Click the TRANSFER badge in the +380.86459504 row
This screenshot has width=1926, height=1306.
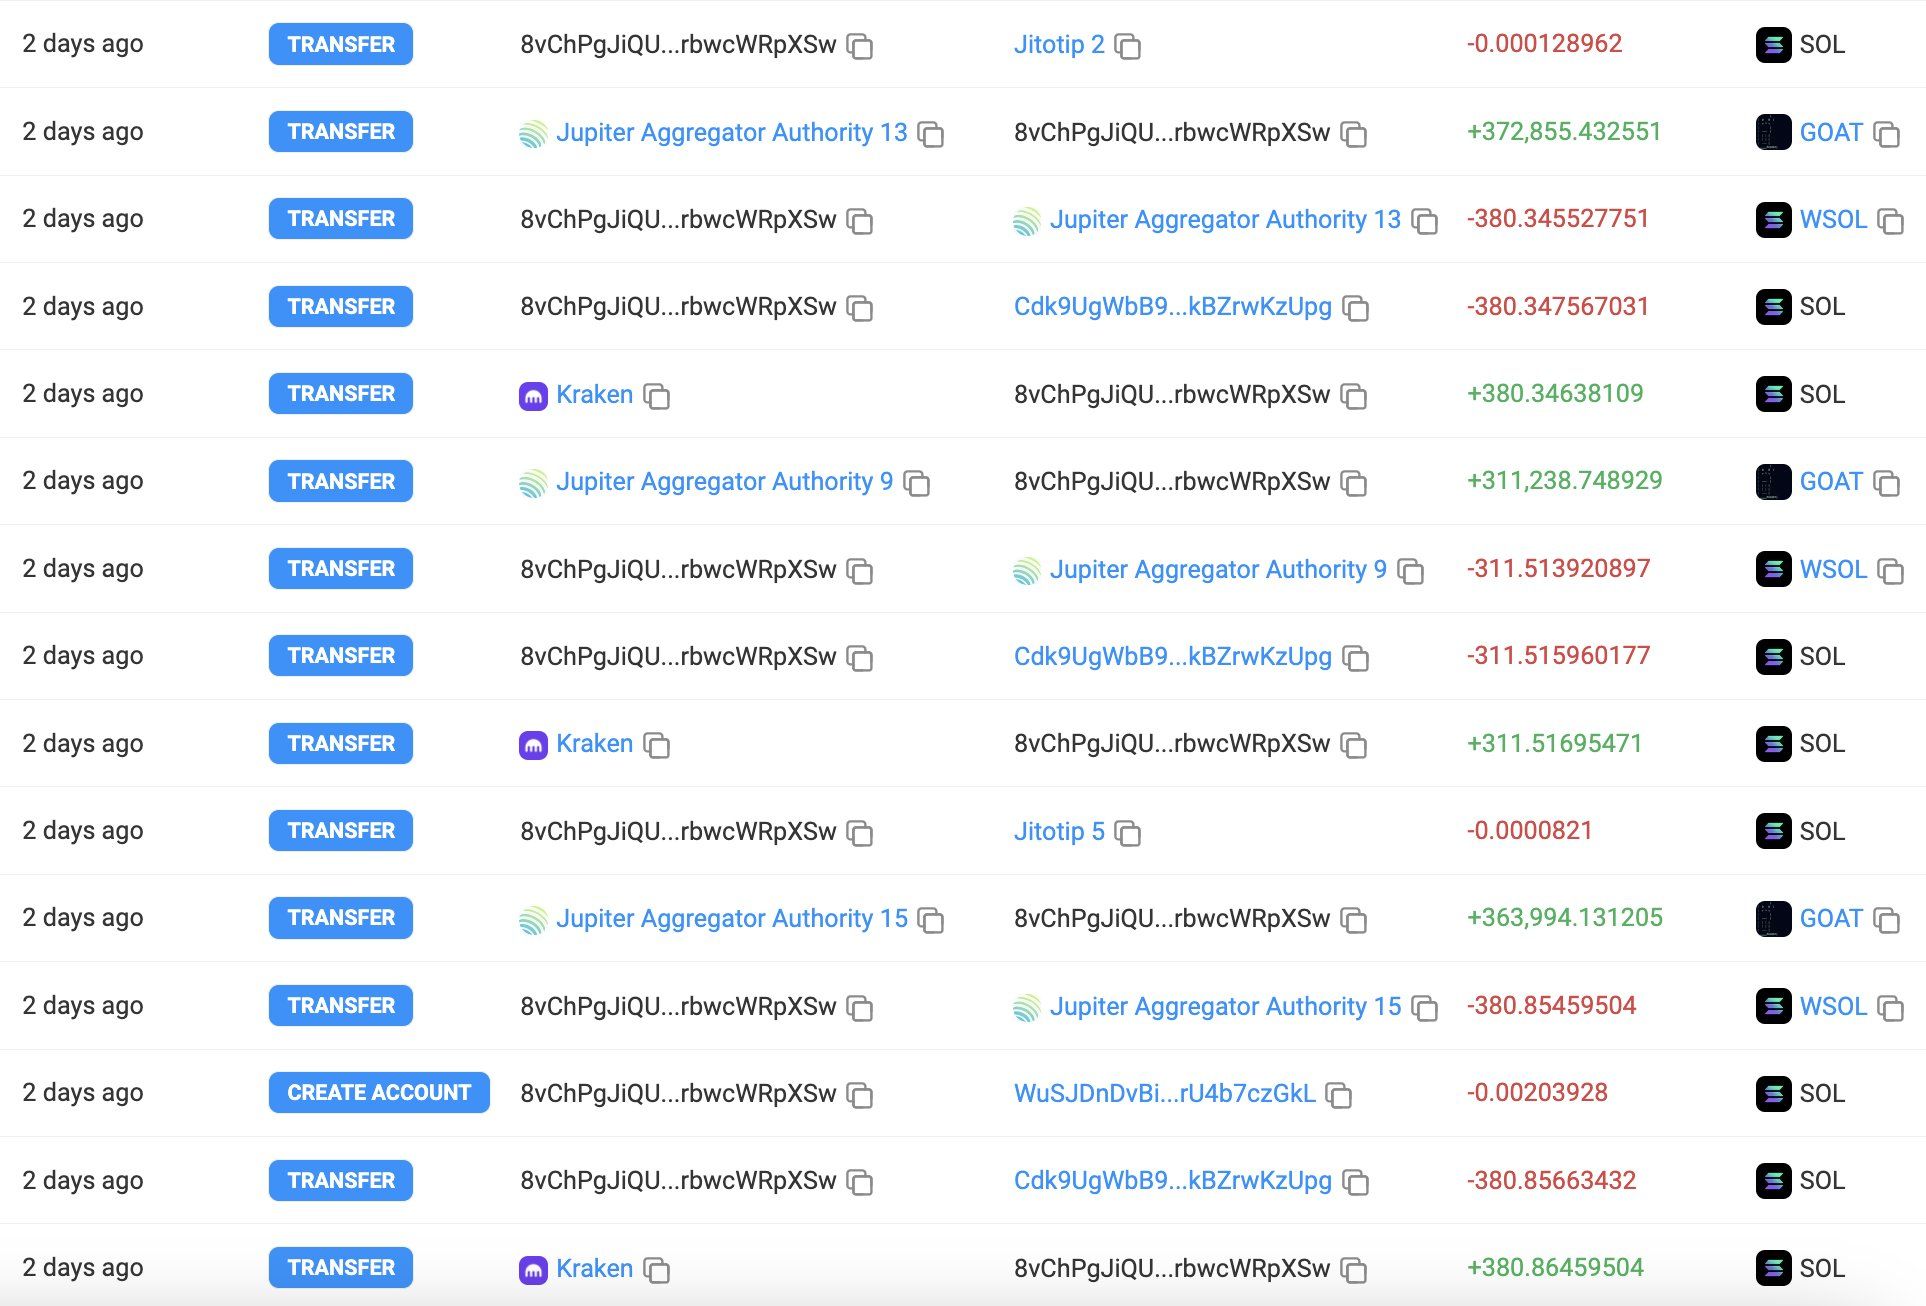click(341, 1267)
